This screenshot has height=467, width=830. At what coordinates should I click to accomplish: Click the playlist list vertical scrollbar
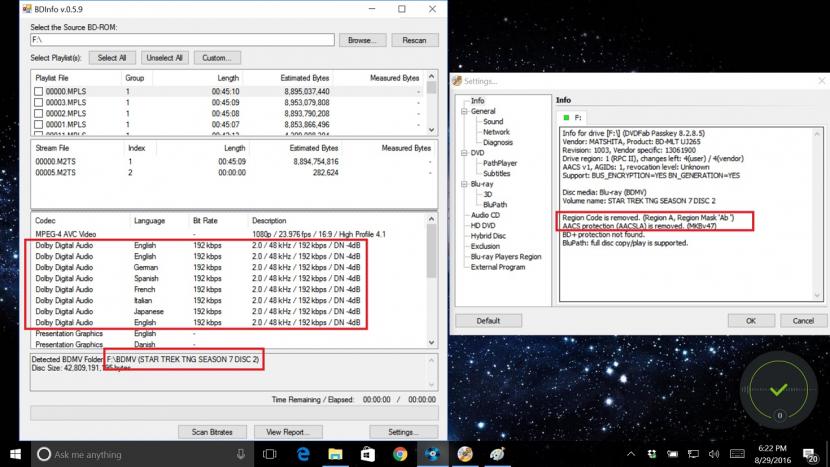pos(431,107)
